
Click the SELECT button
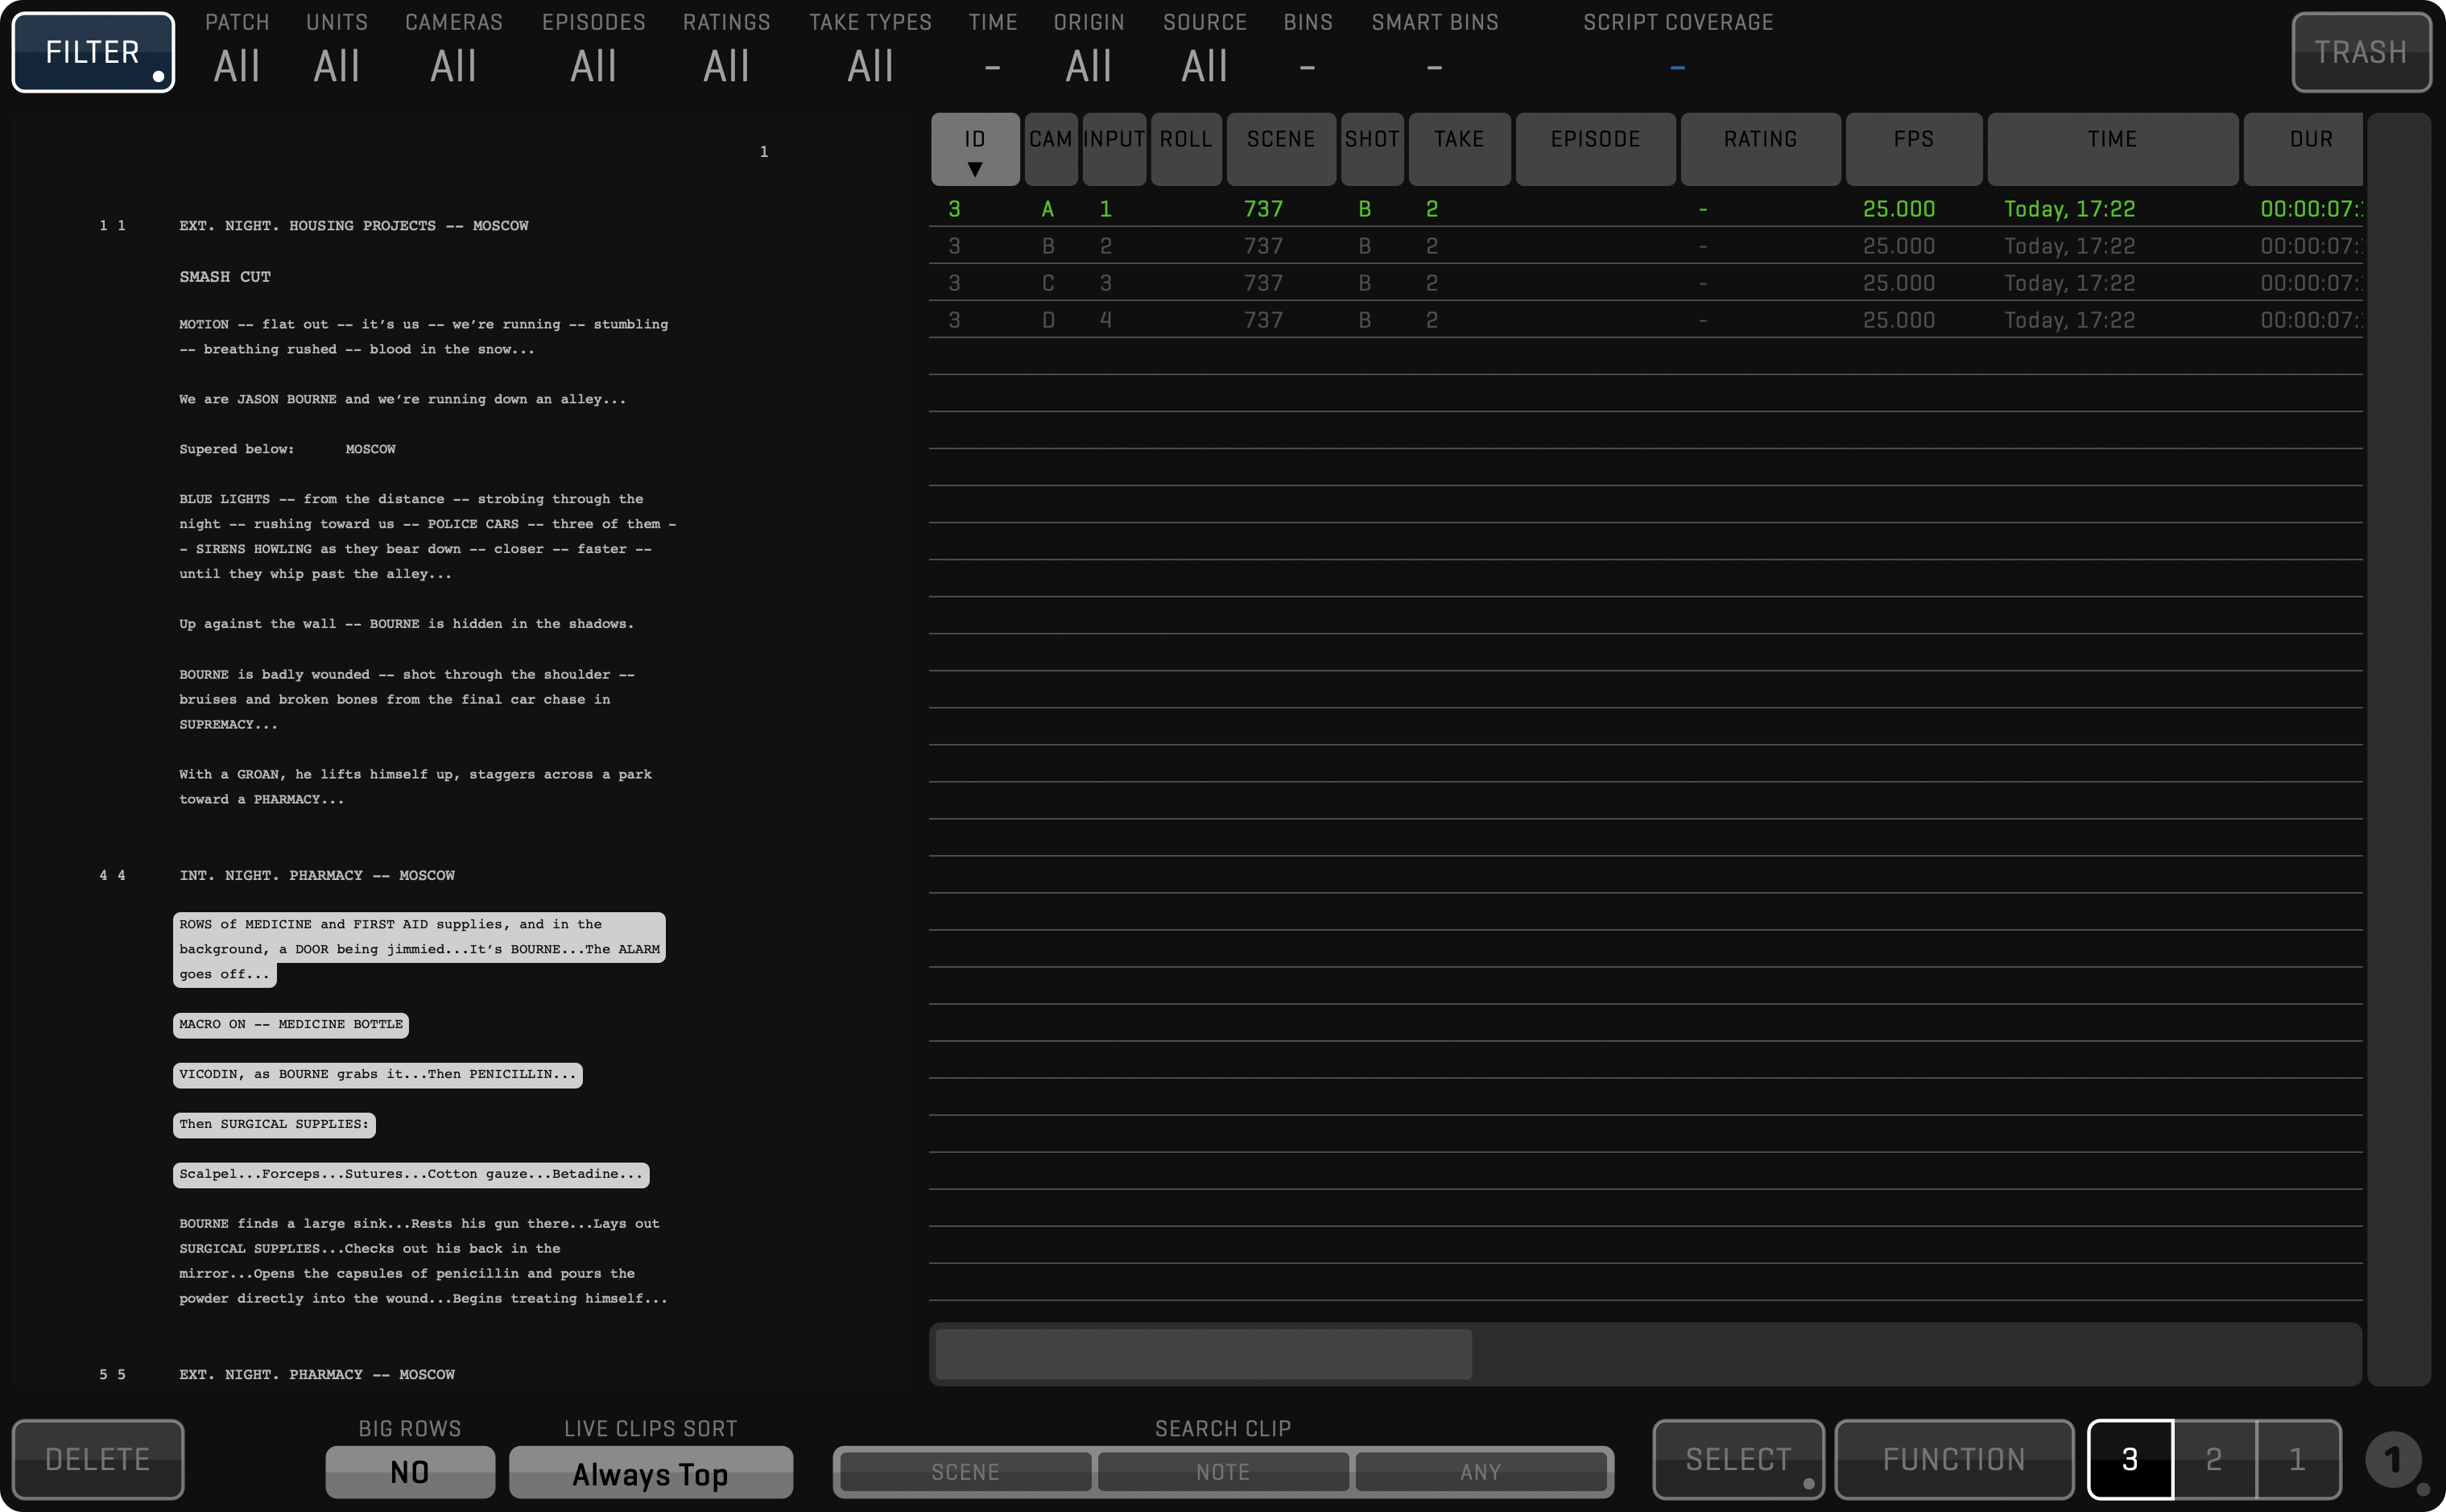point(1737,1459)
